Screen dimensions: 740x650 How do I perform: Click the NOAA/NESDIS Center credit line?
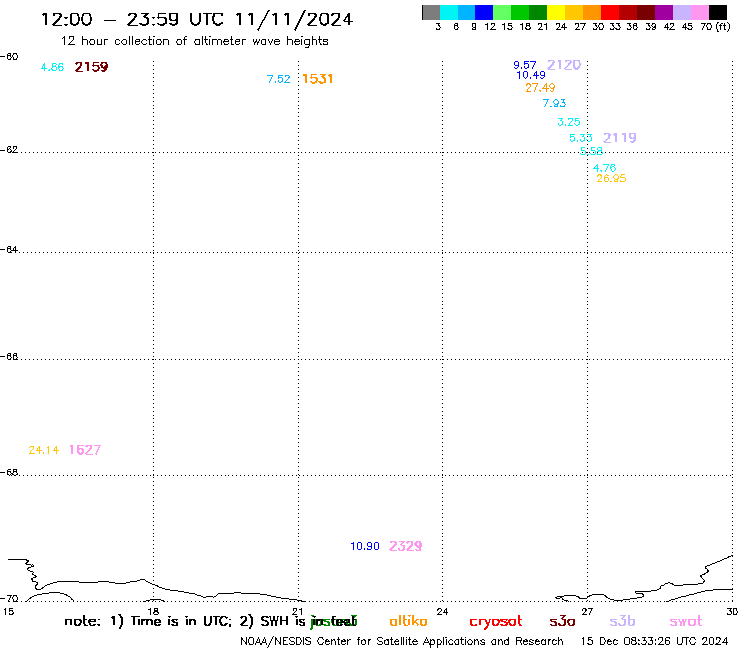pyautogui.click(x=402, y=642)
